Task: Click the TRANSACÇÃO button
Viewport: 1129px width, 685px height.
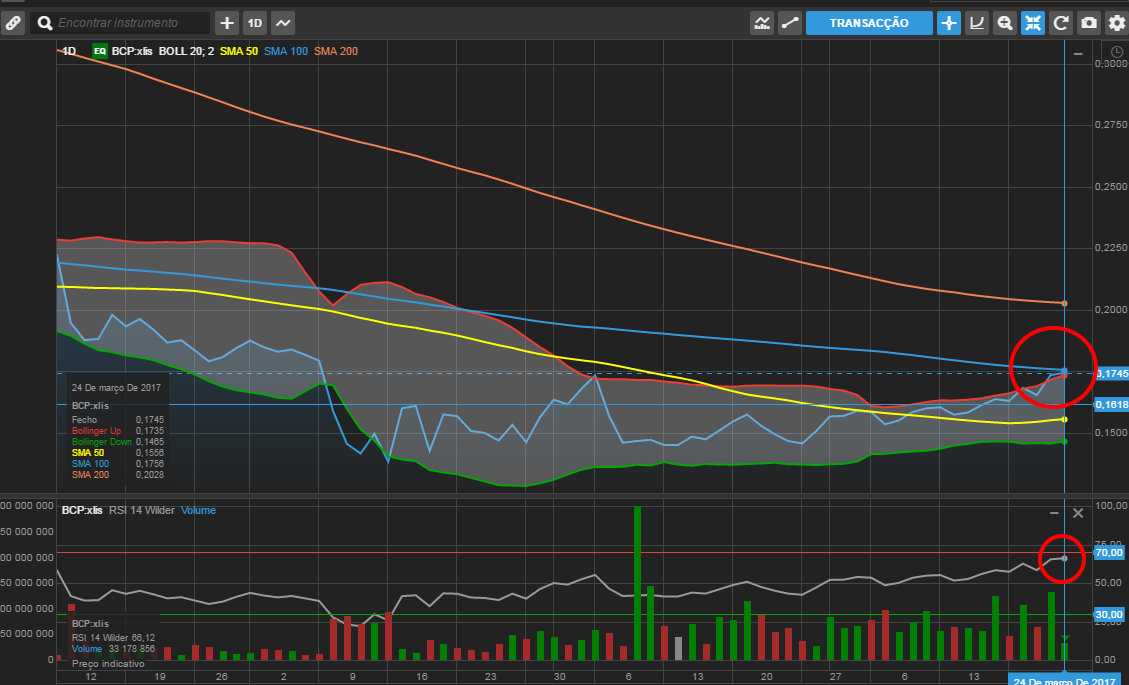Action: tap(869, 22)
